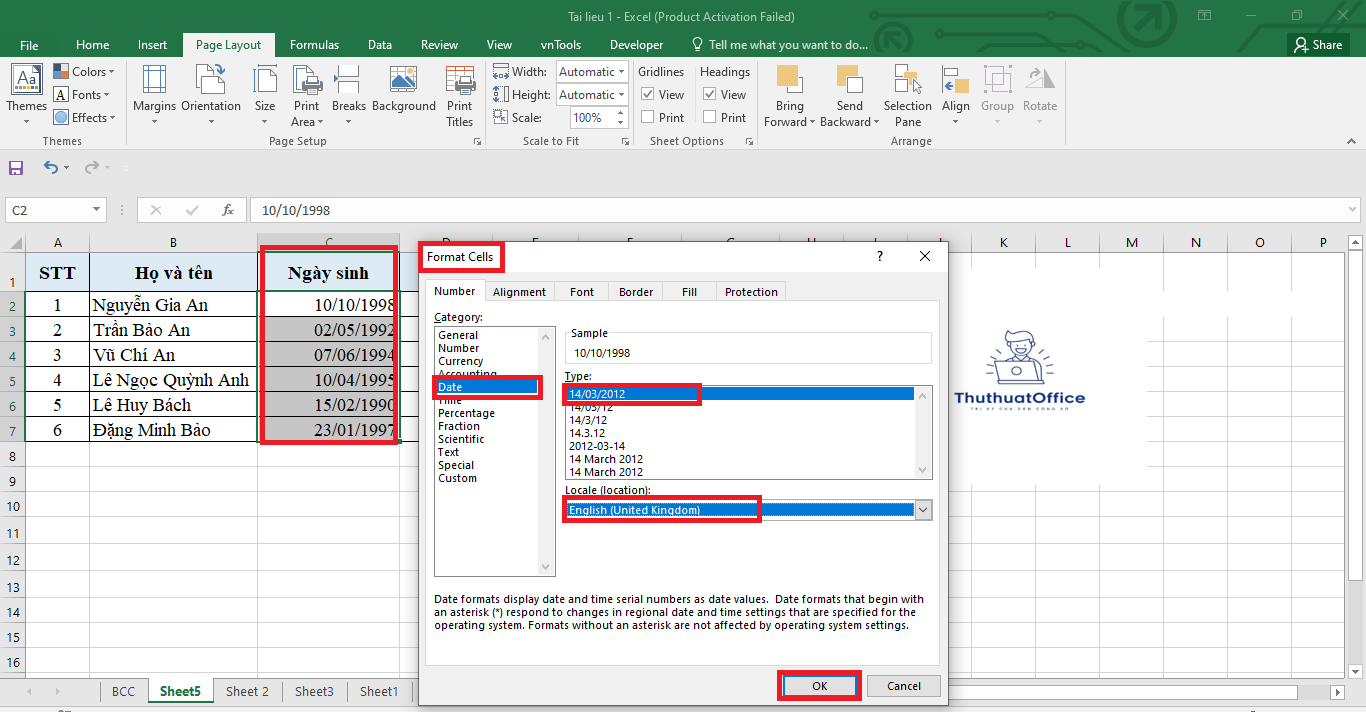Enable the Gridlines Print checkbox

coord(648,118)
